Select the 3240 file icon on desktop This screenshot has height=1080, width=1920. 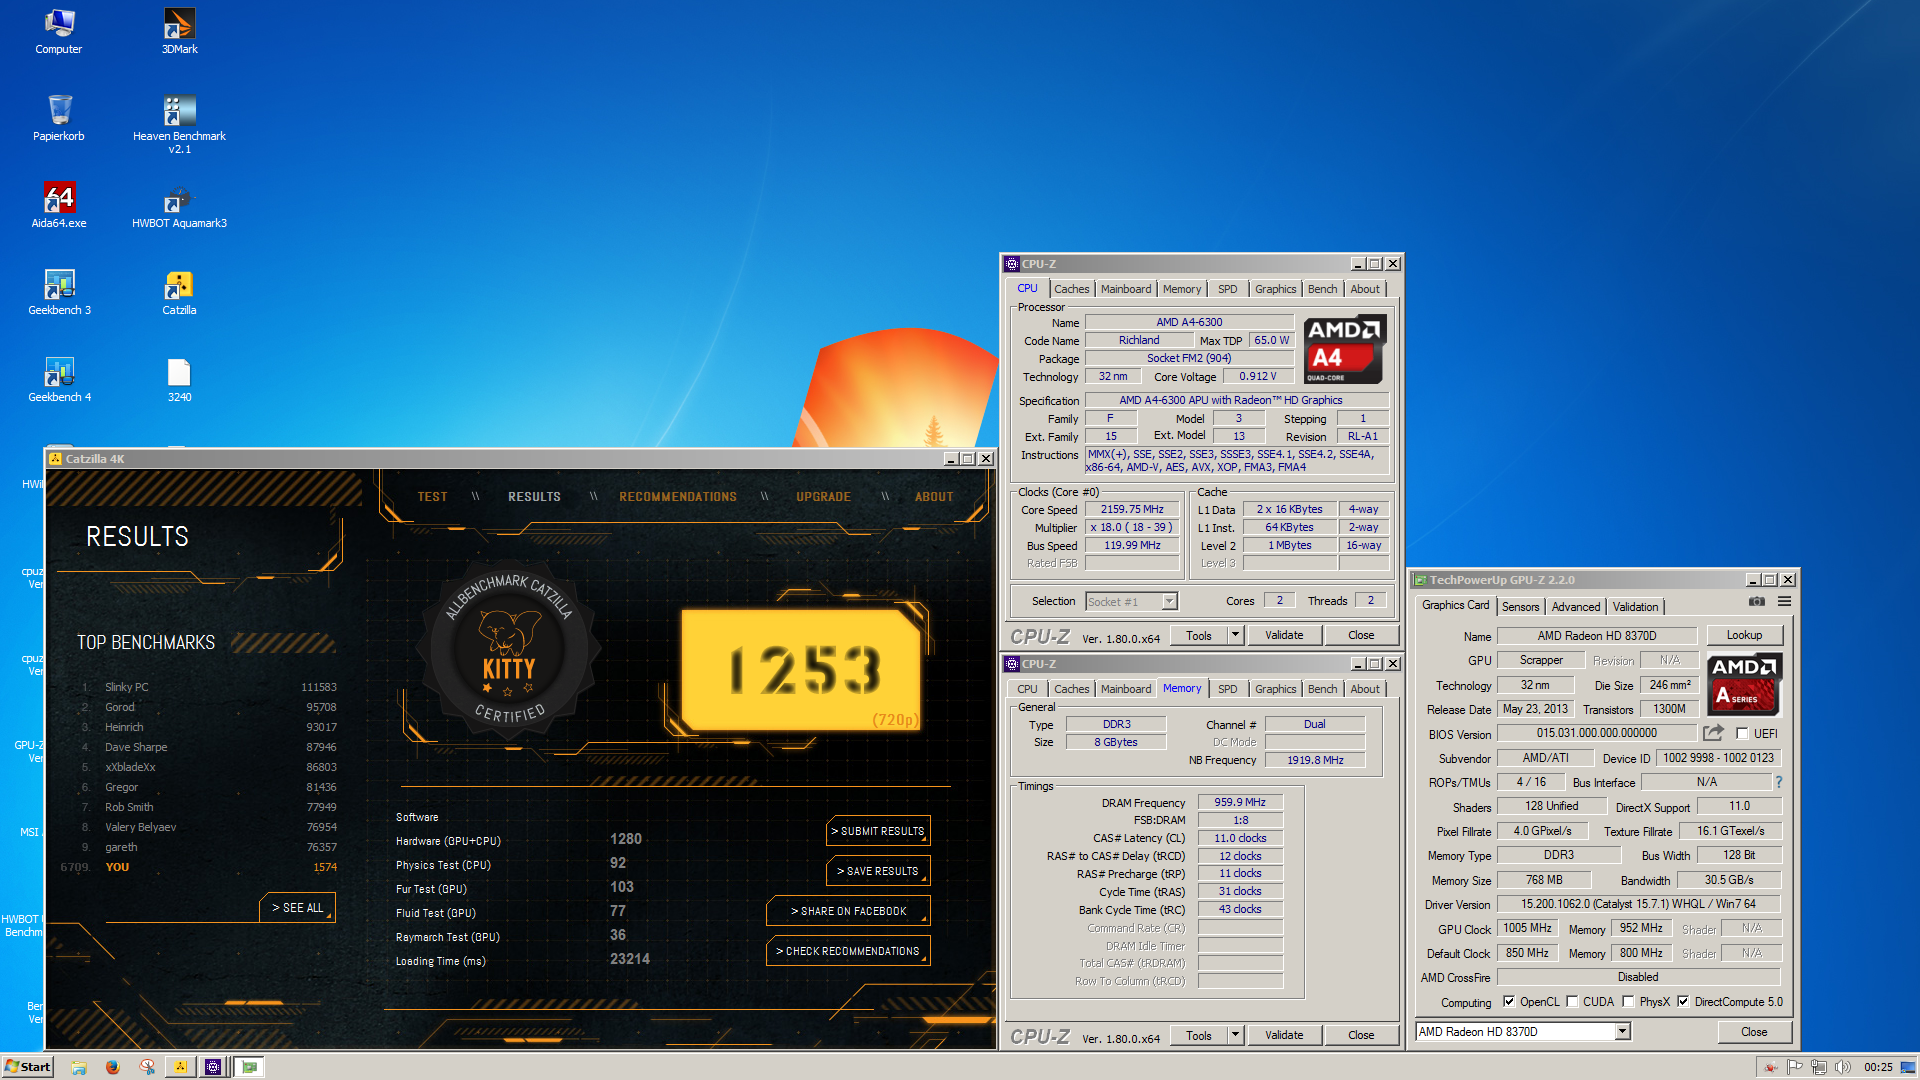pos(180,379)
